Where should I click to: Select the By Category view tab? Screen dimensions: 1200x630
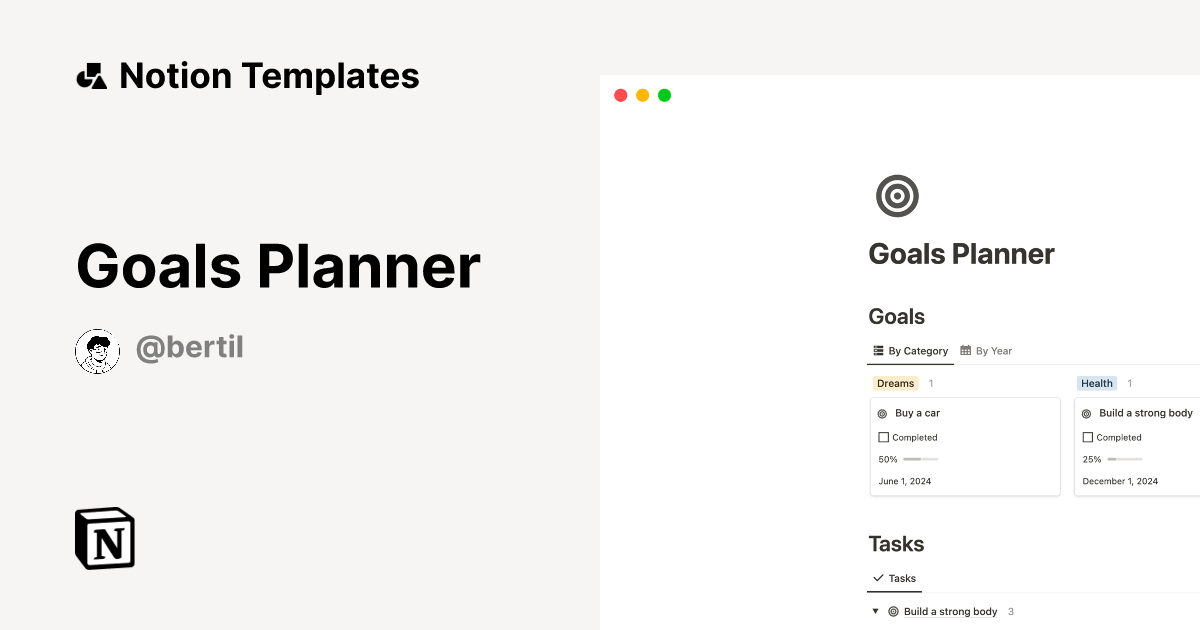[917, 351]
